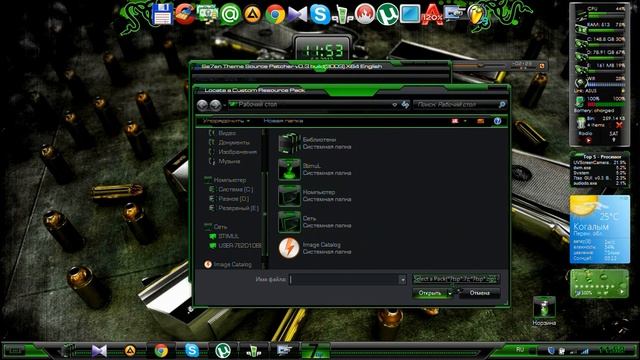640x360 pixels.
Task: Open the blue screen icon in top dock
Action: (410, 15)
